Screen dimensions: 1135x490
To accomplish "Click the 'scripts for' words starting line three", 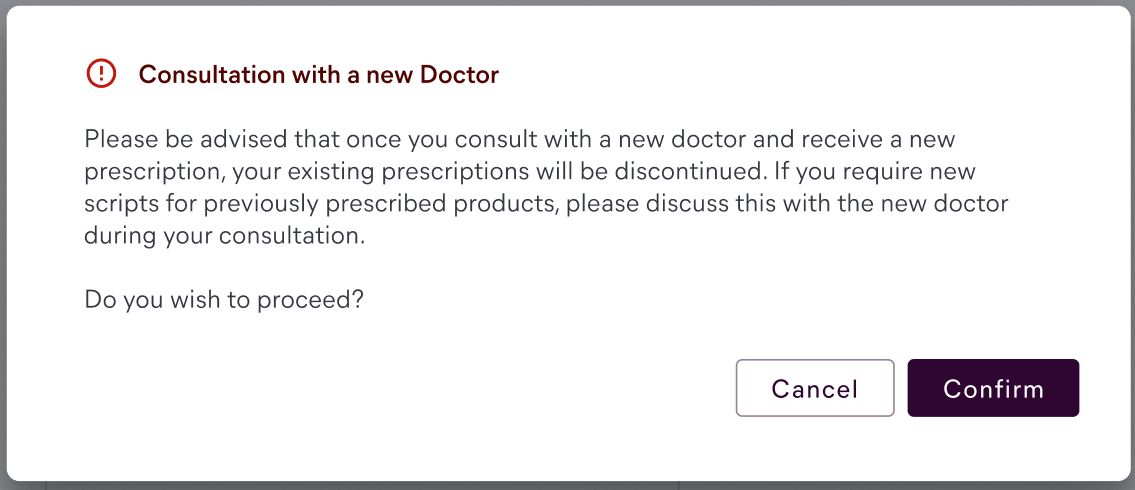I will click(140, 204).
